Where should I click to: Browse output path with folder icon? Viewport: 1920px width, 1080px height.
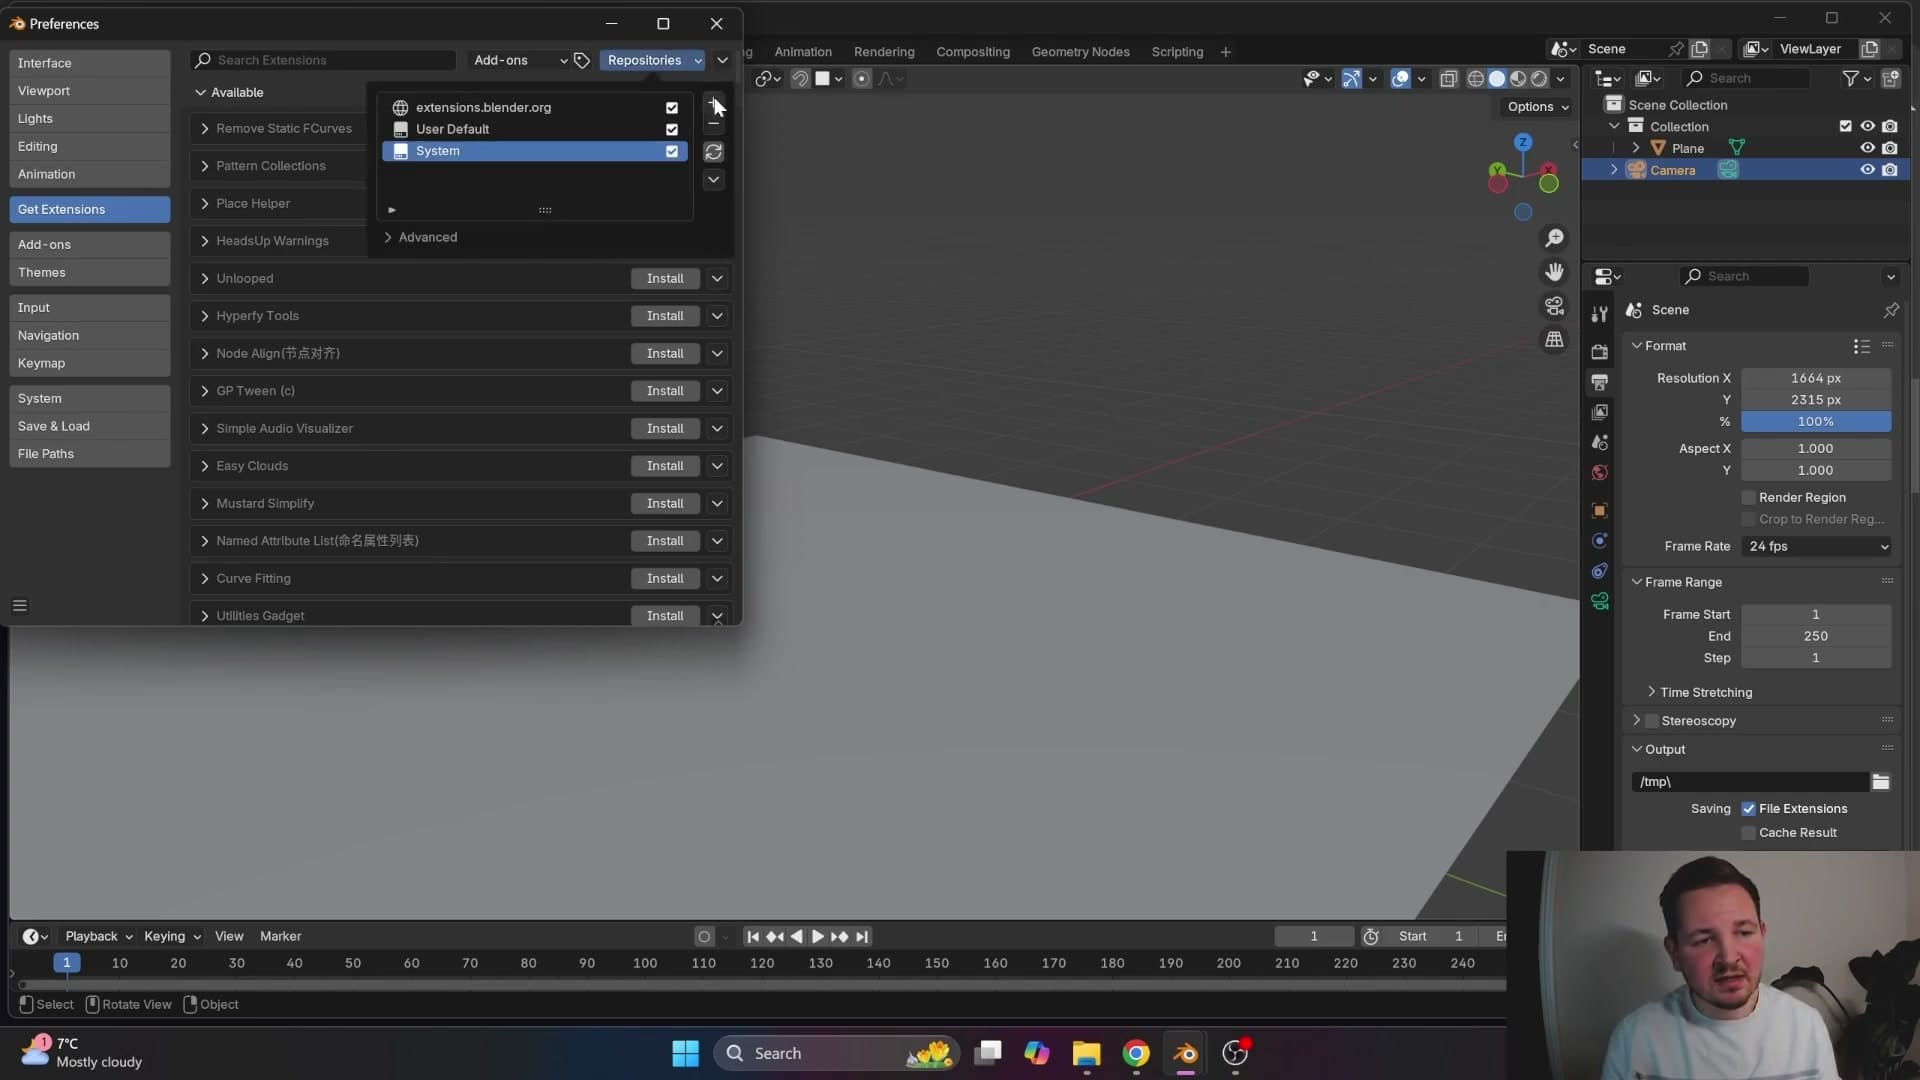point(1880,782)
